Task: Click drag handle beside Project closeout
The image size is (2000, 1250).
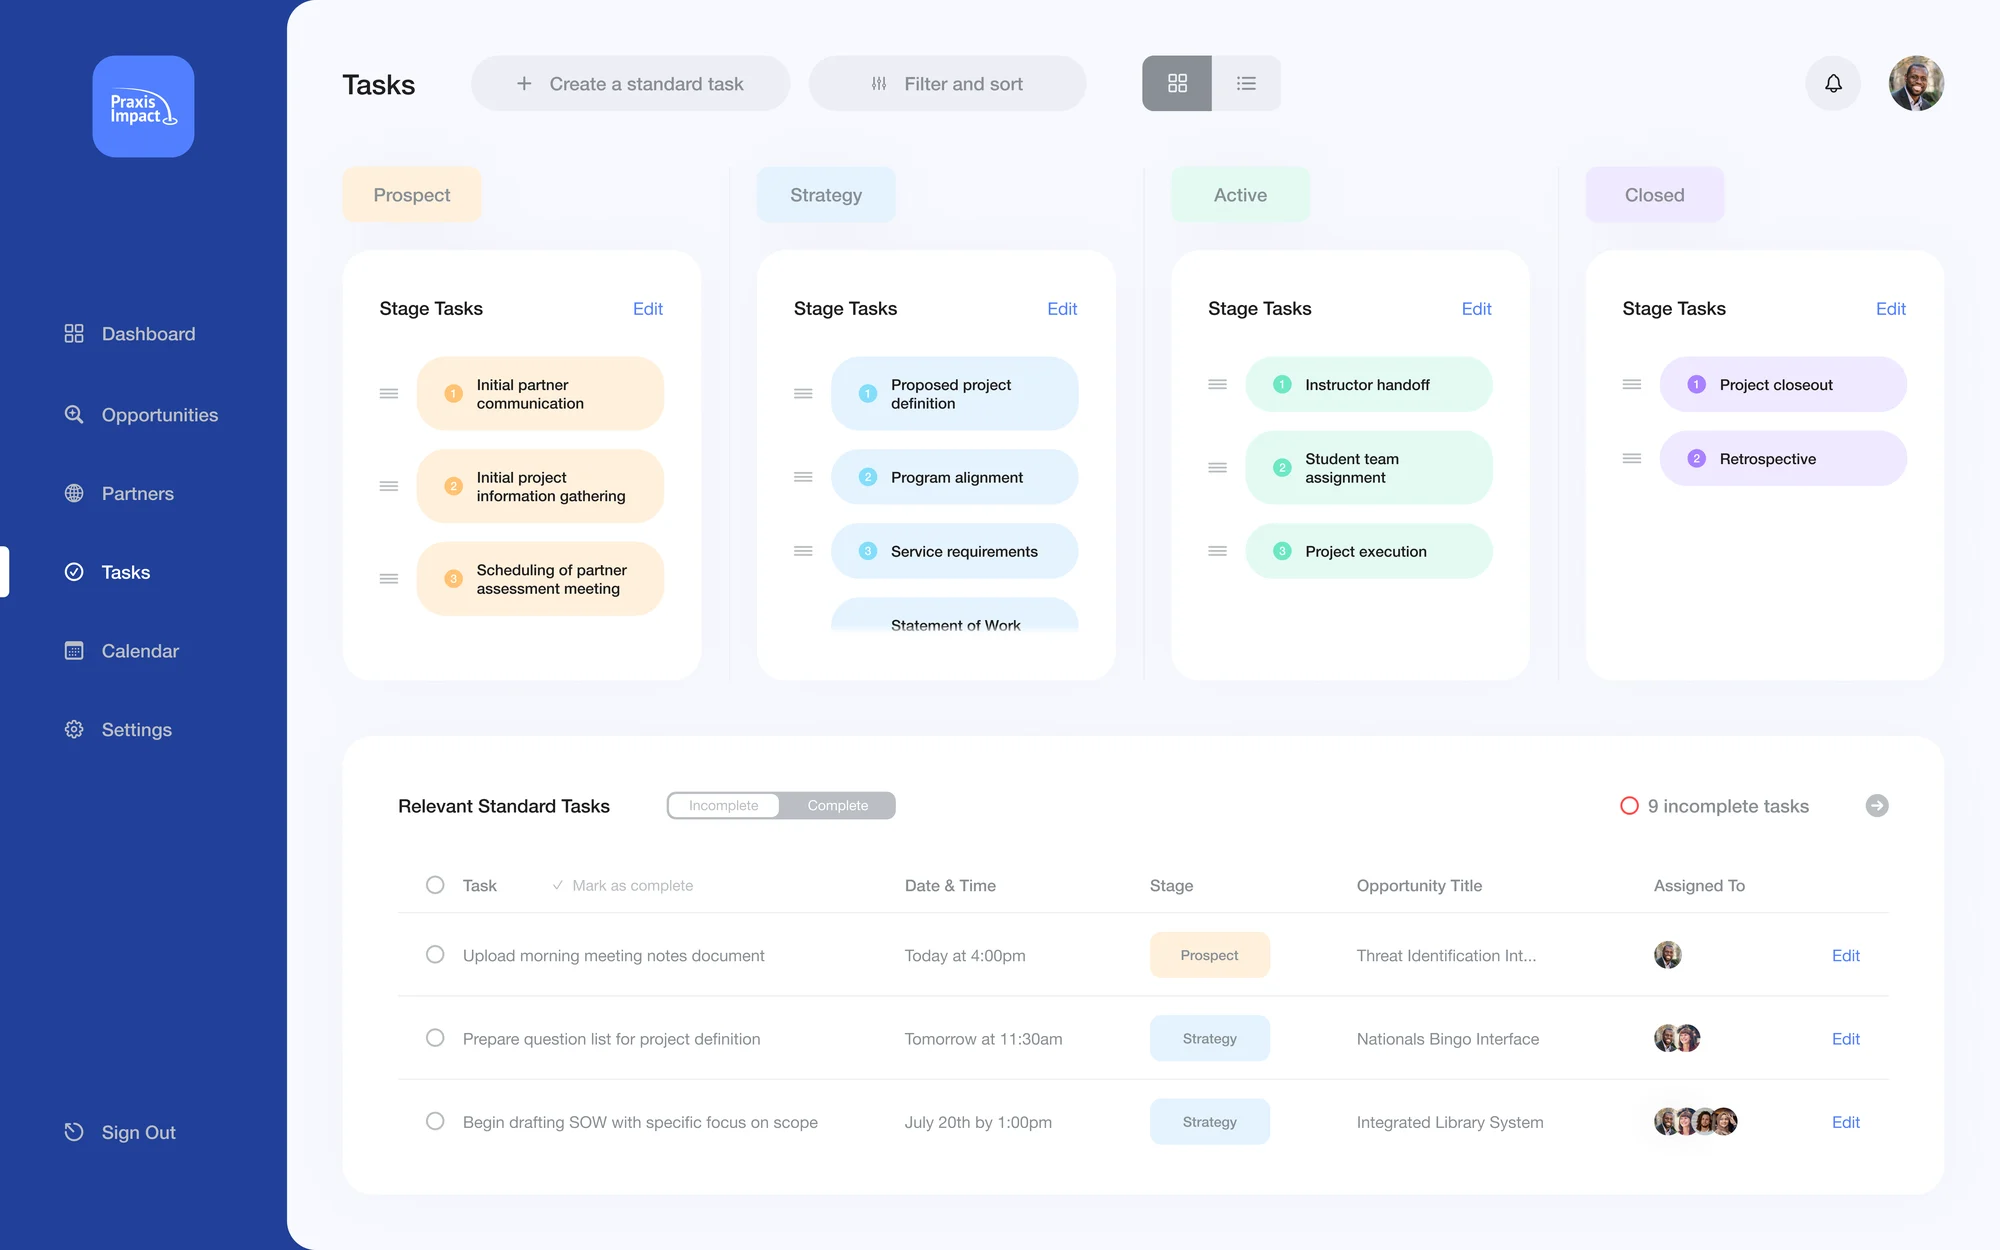Action: point(1632,384)
